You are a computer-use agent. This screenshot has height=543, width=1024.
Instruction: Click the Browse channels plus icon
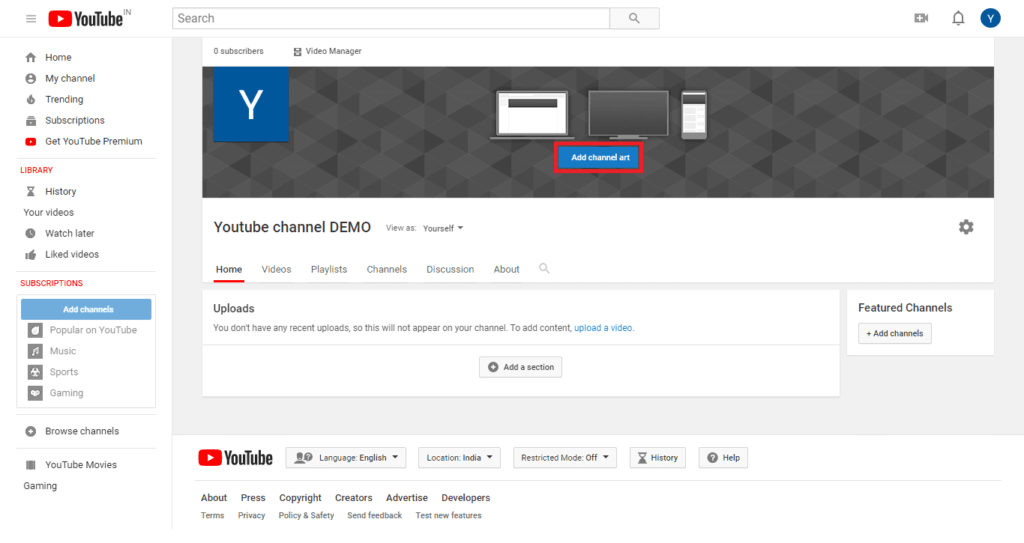[x=31, y=431]
